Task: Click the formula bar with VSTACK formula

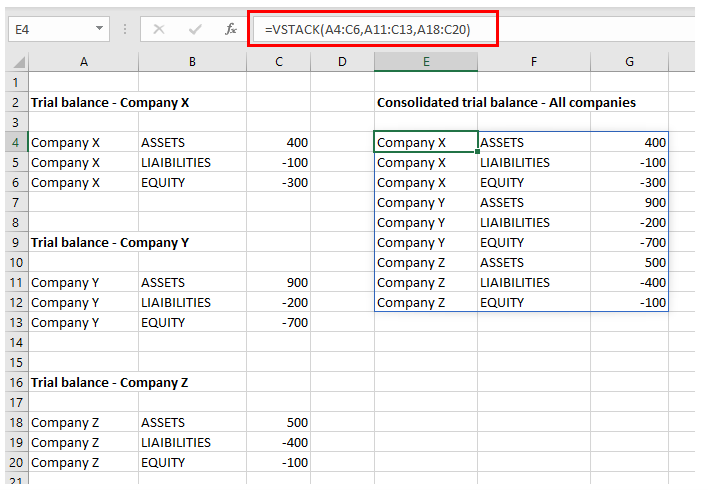Action: (373, 29)
